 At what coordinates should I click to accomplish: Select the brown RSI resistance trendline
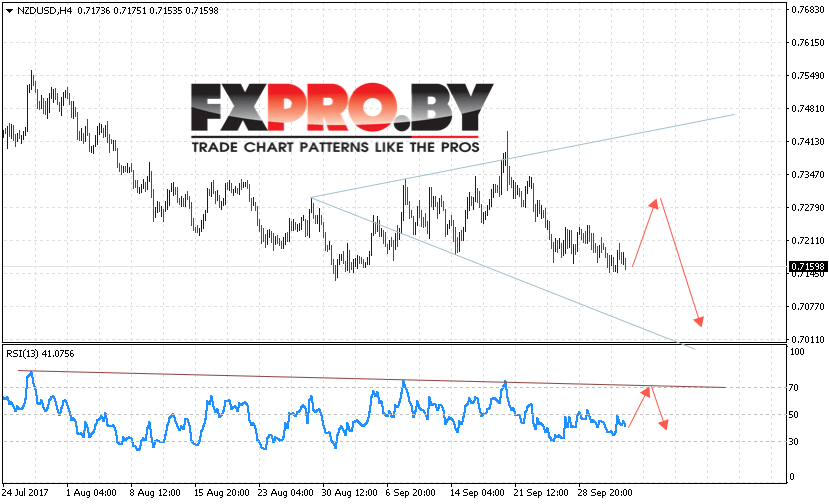tap(370, 379)
